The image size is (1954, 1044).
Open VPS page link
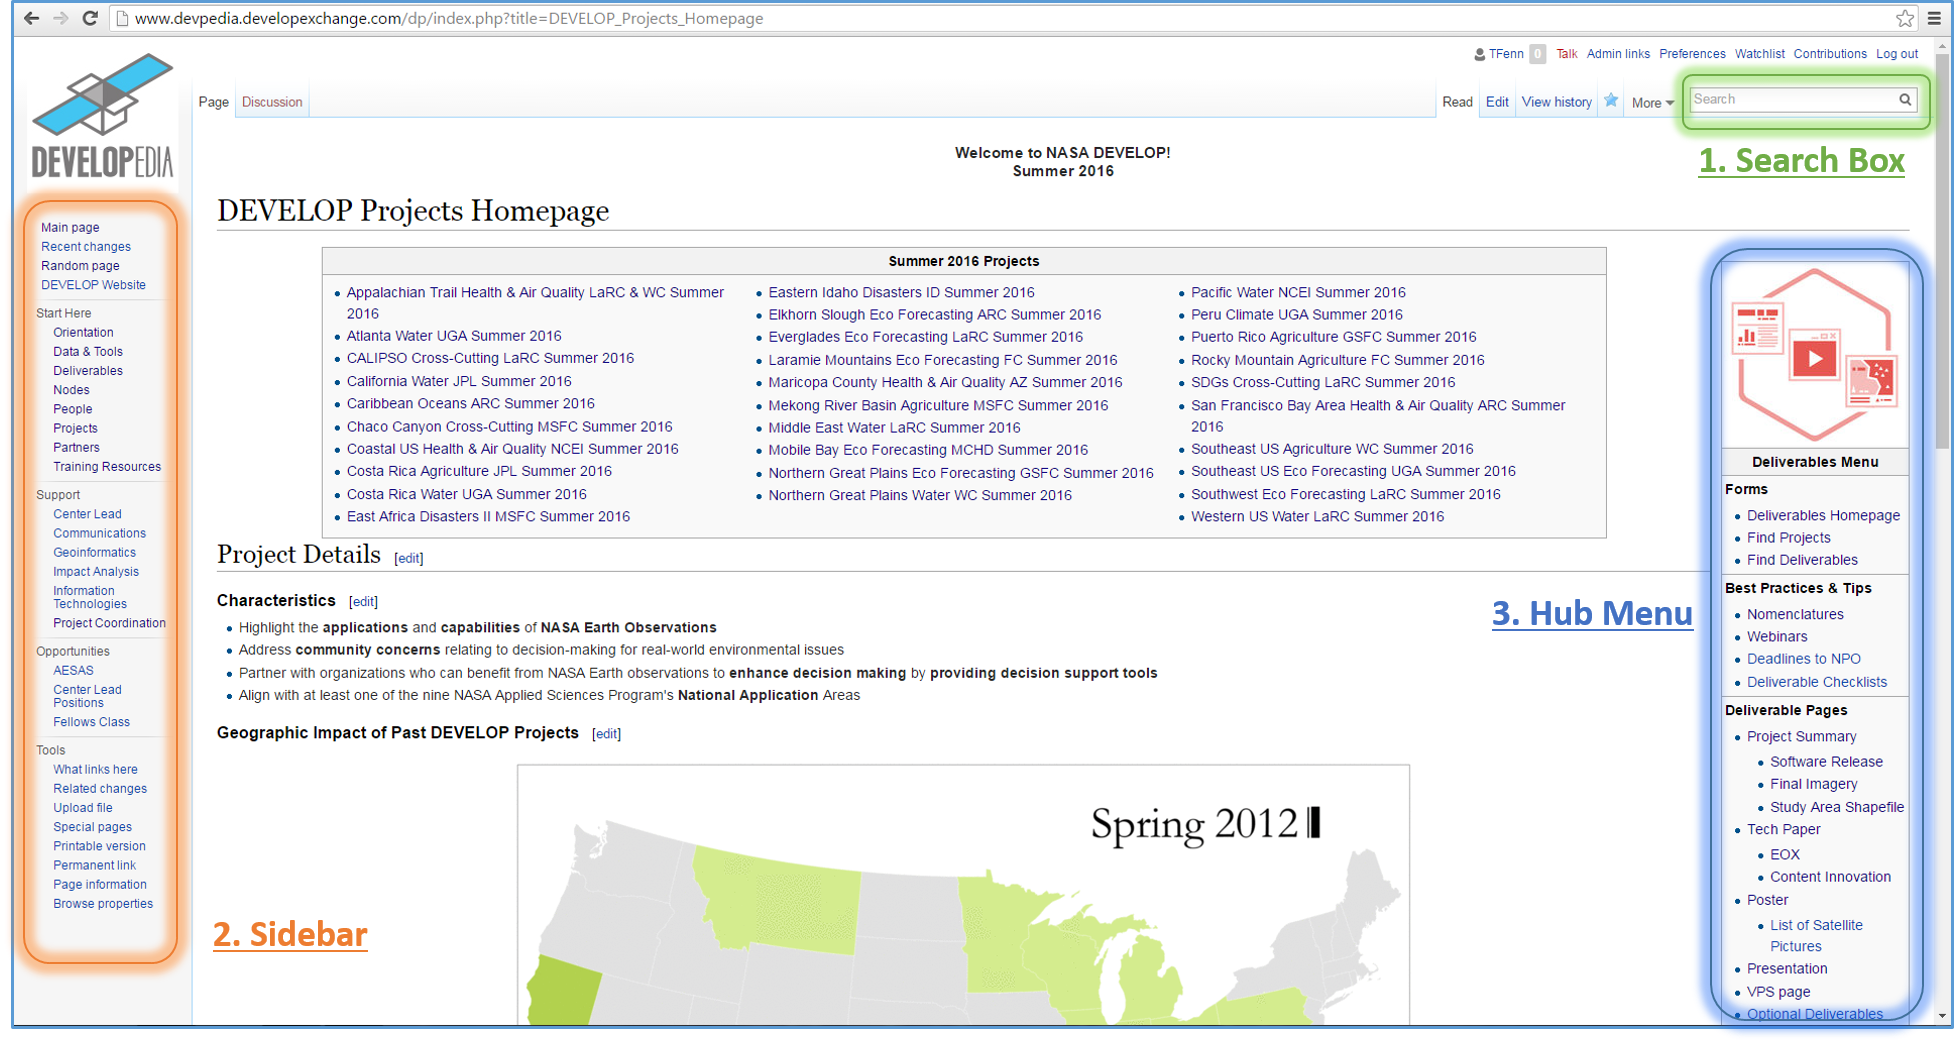point(1778,992)
